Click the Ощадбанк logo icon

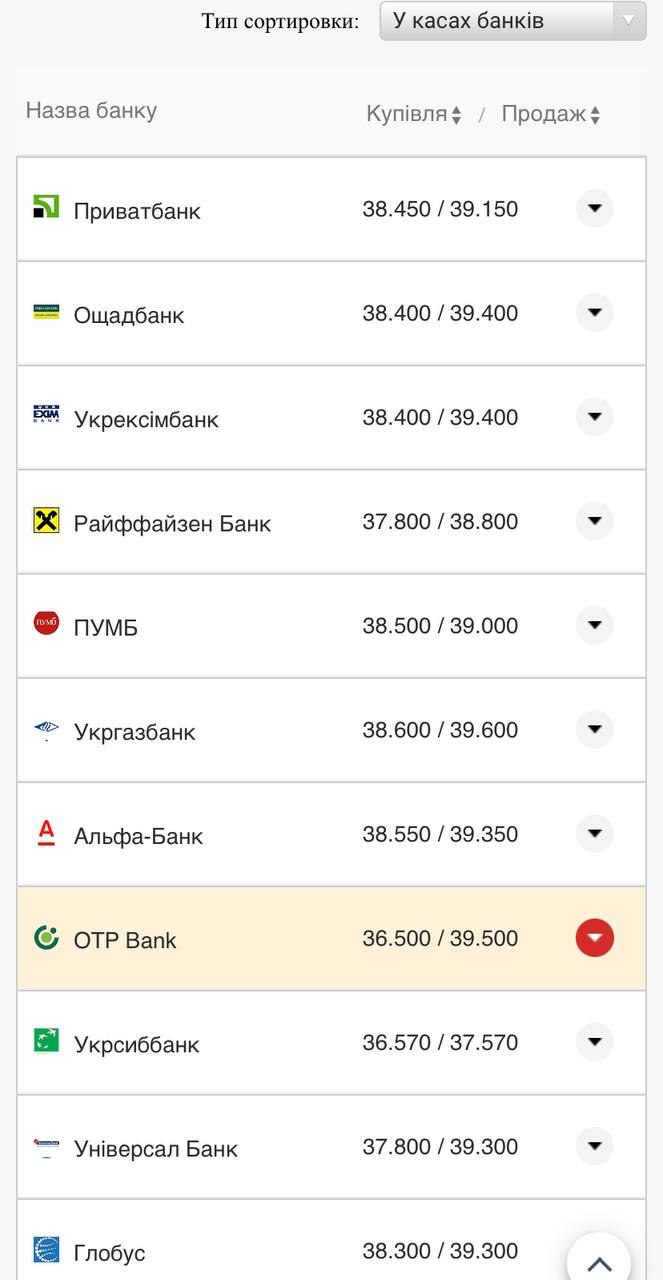pyautogui.click(x=46, y=312)
